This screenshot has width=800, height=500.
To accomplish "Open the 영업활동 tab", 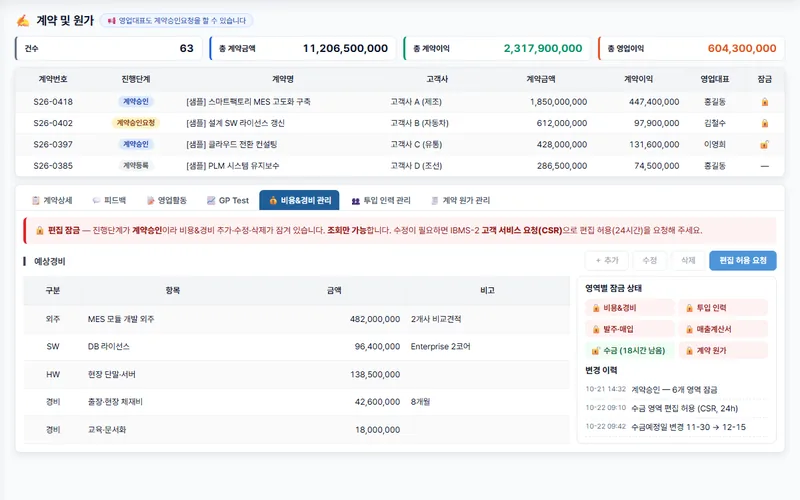I will click(167, 201).
